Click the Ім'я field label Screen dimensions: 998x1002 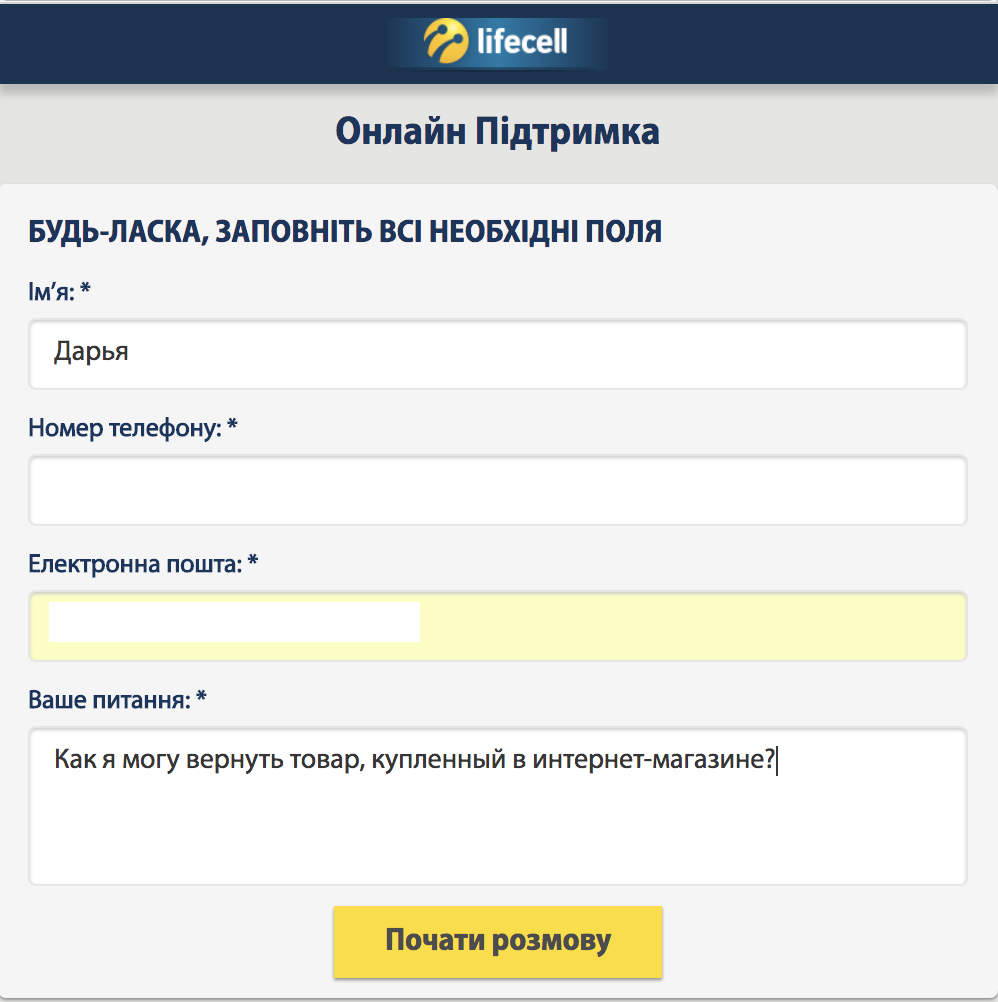(52, 292)
